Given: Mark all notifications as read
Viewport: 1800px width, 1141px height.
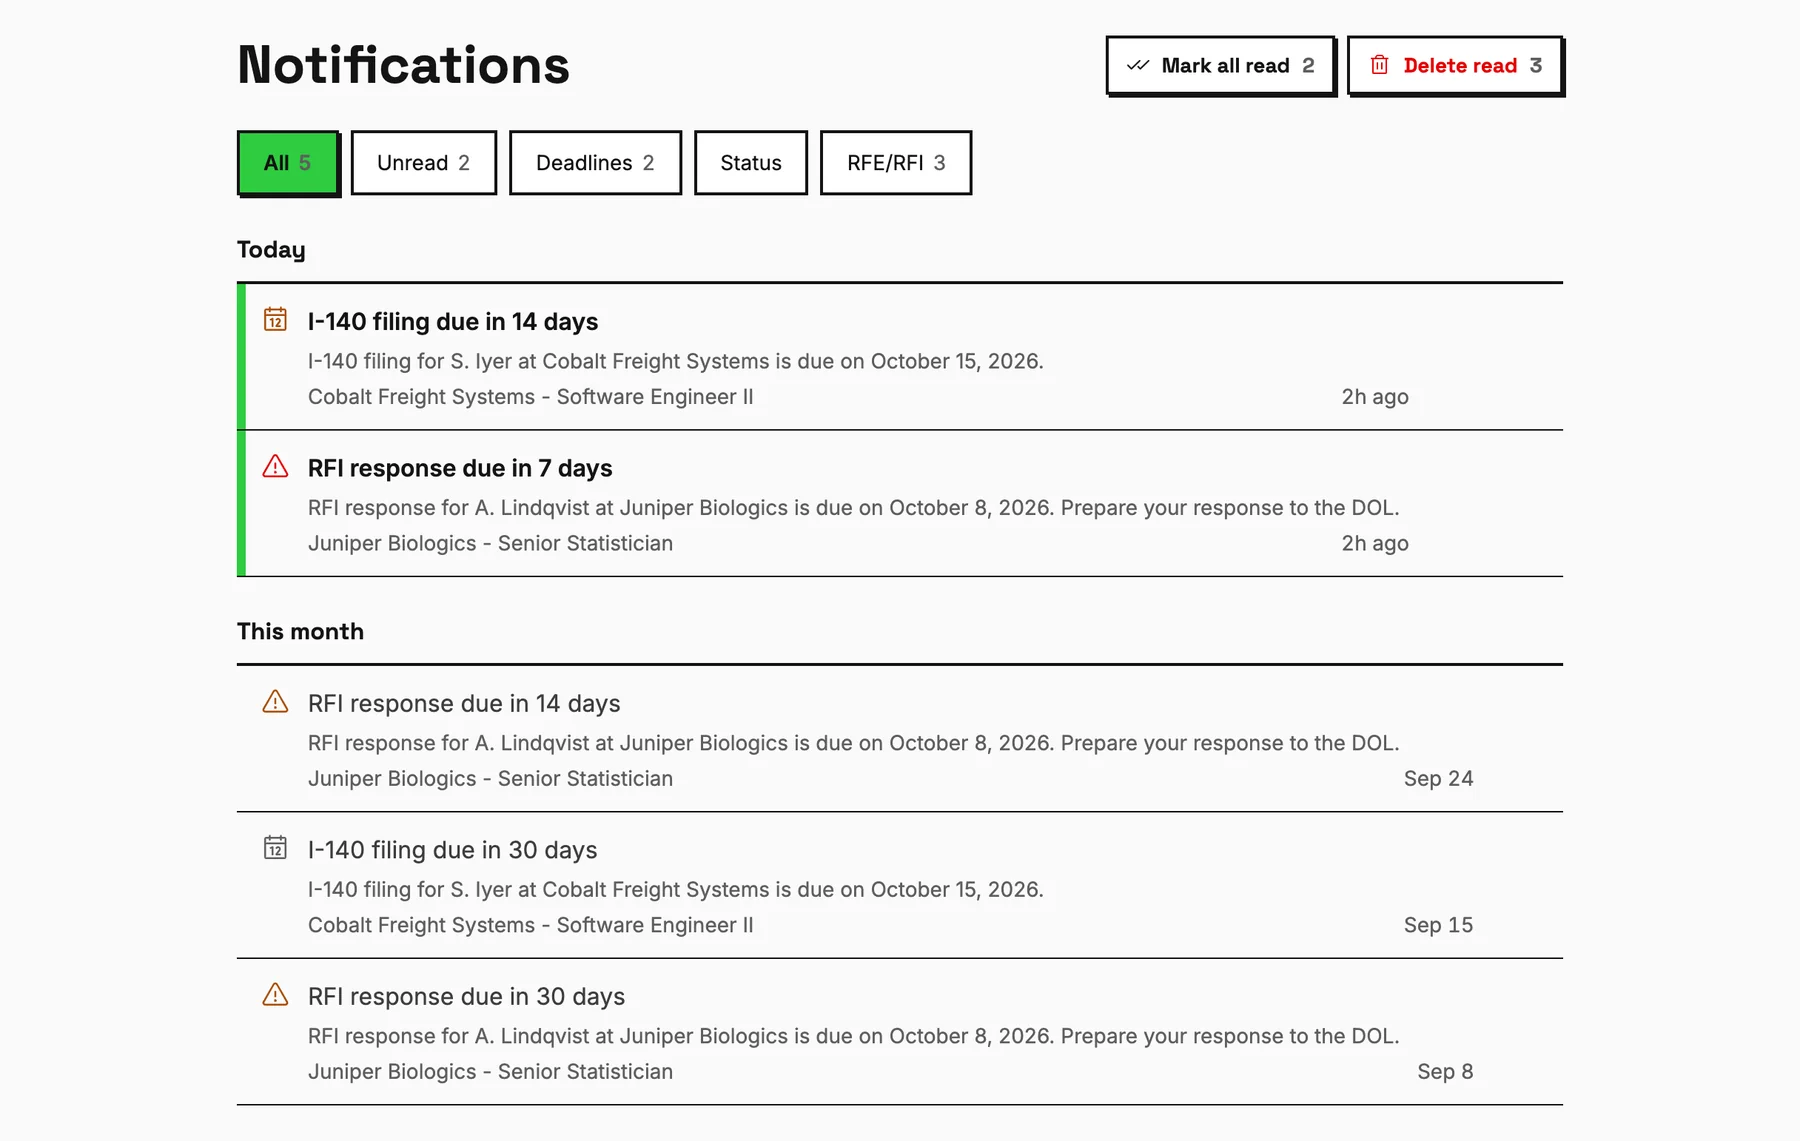Looking at the screenshot, I should 1220,66.
